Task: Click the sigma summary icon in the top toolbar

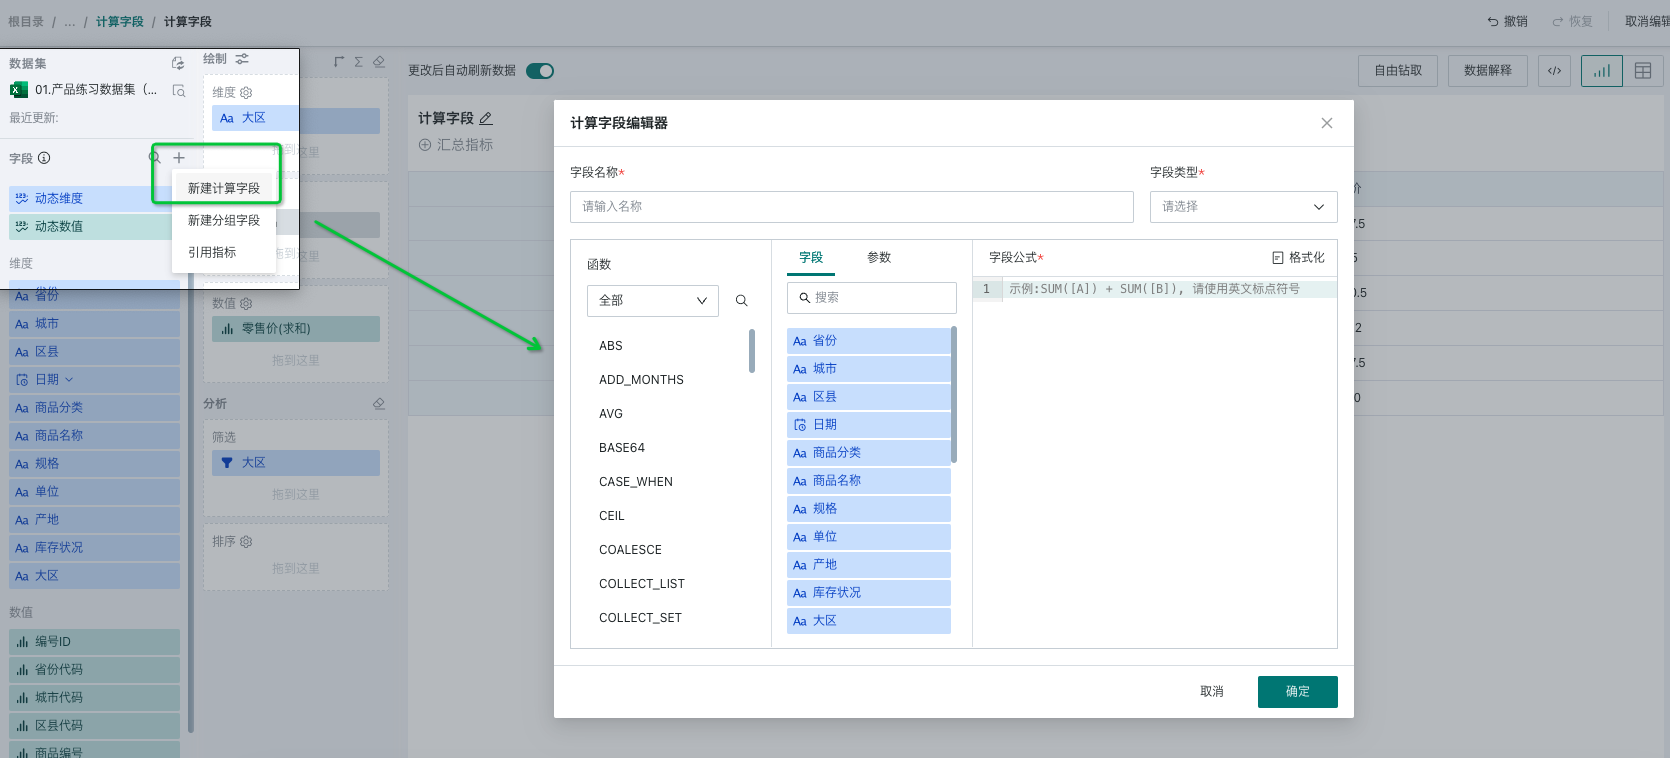Action: point(359,62)
